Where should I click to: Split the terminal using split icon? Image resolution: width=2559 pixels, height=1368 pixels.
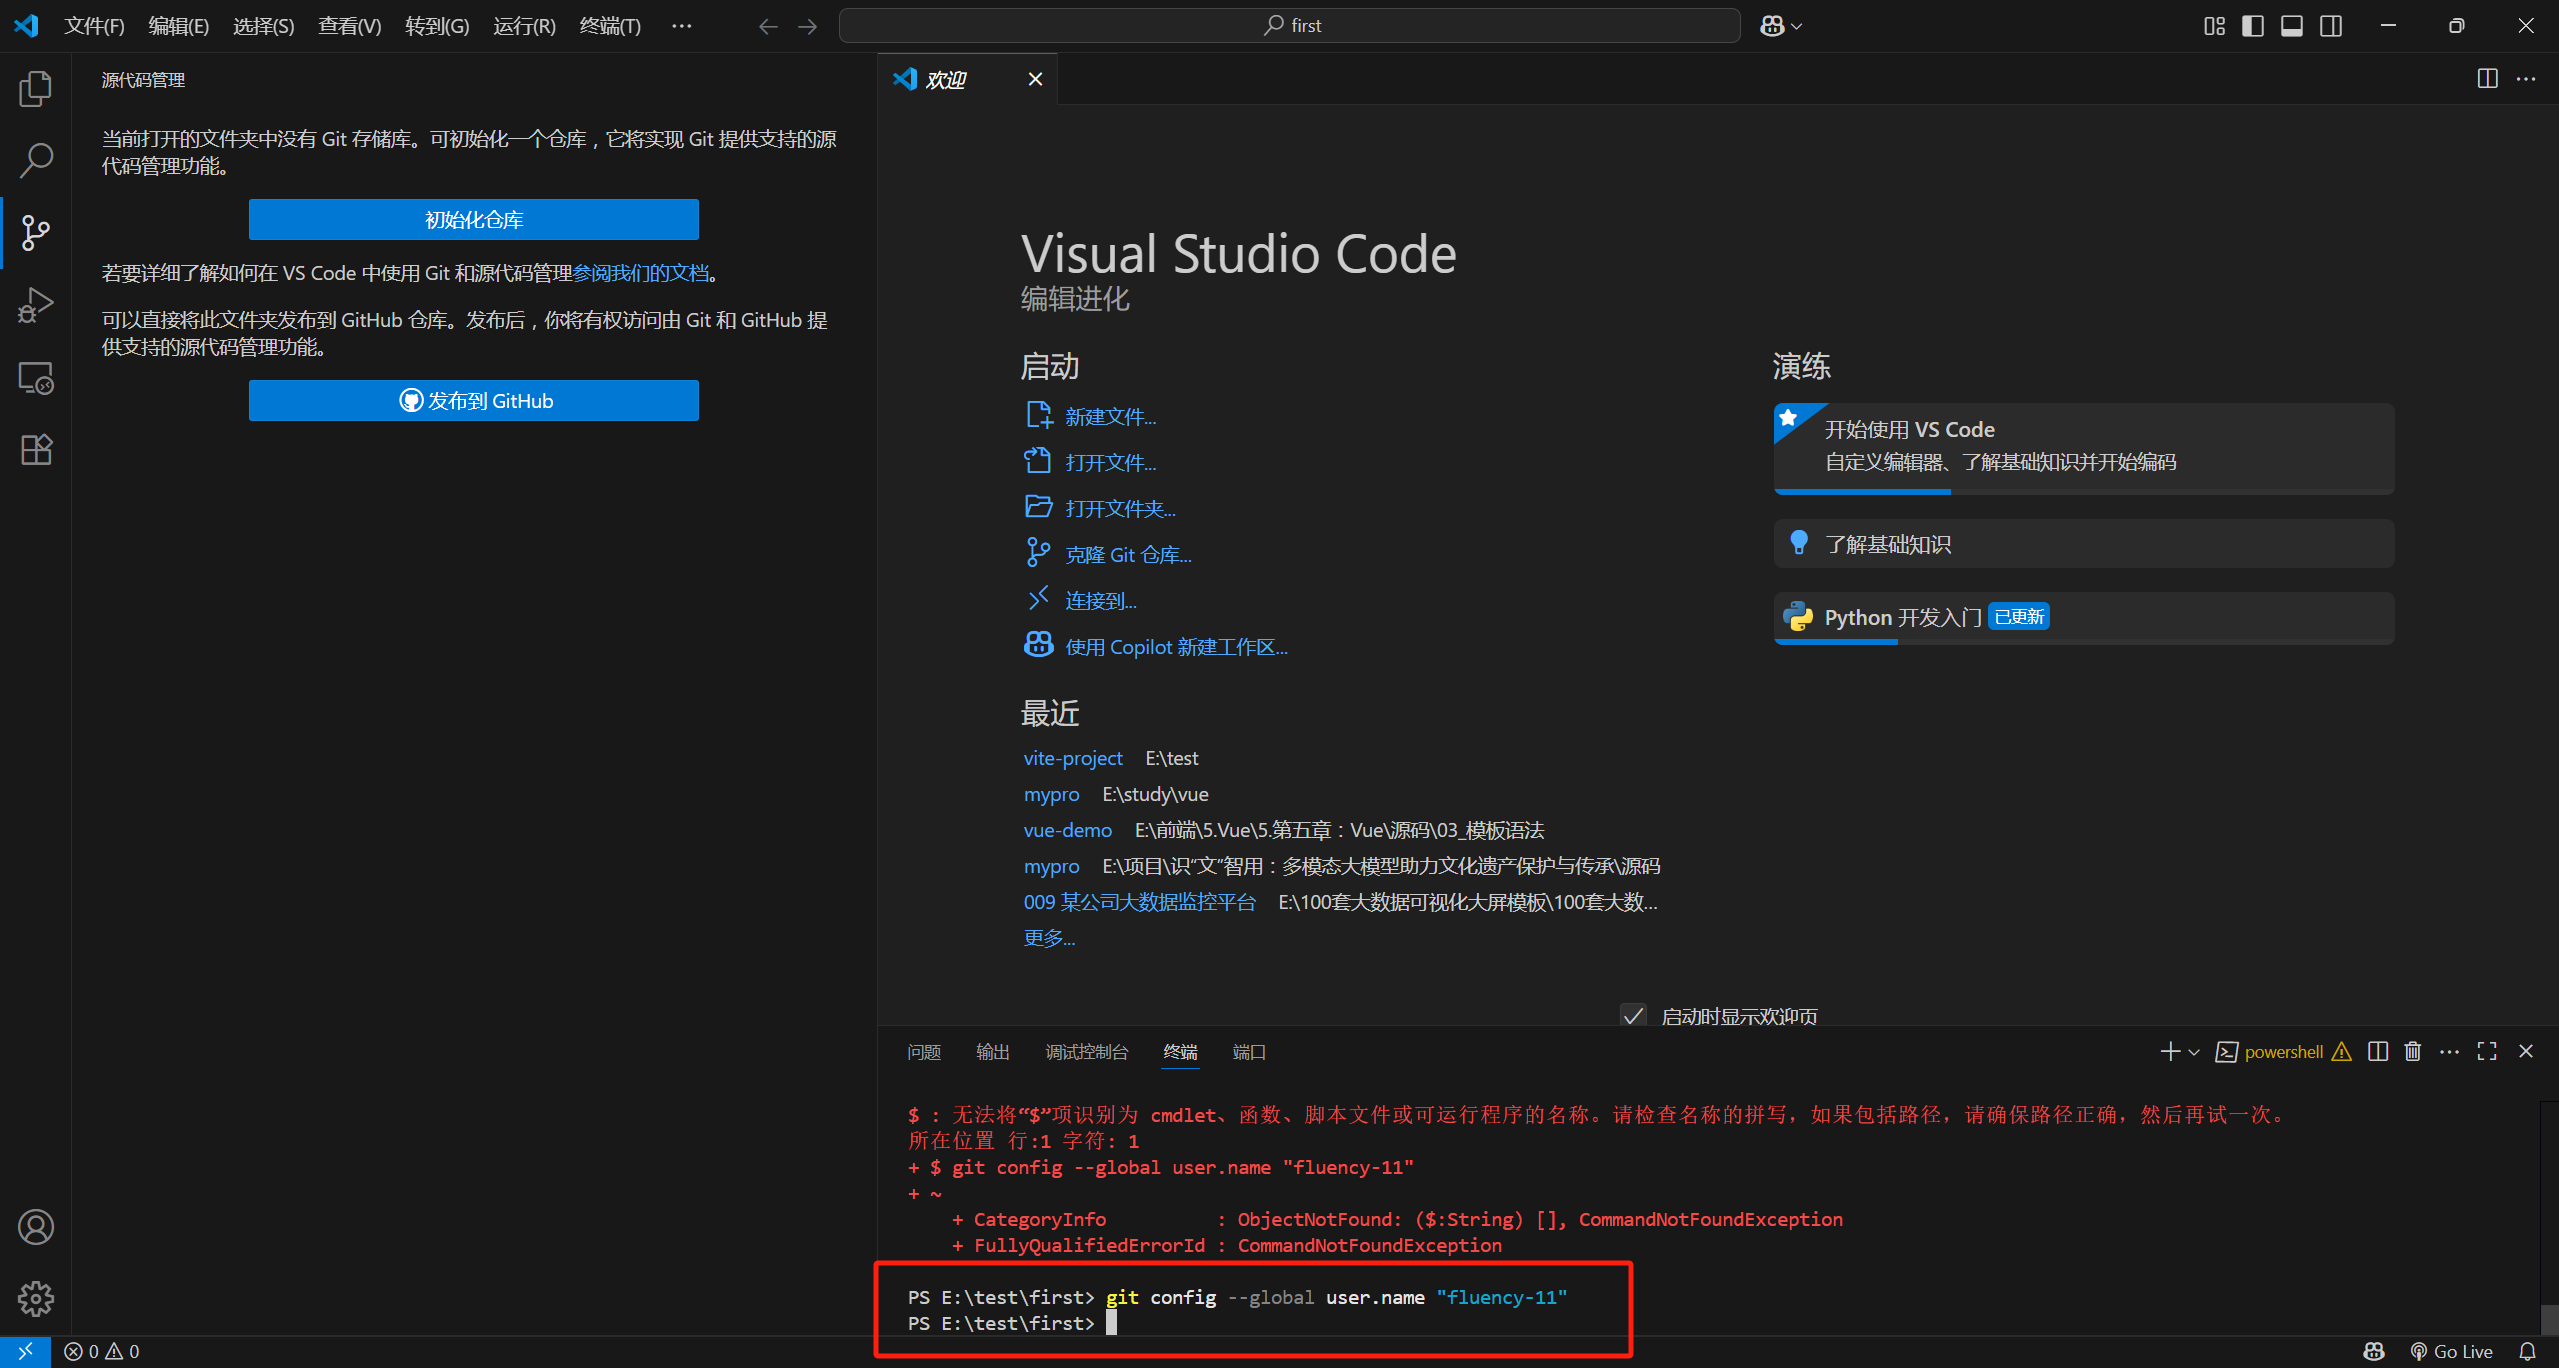click(2377, 1051)
